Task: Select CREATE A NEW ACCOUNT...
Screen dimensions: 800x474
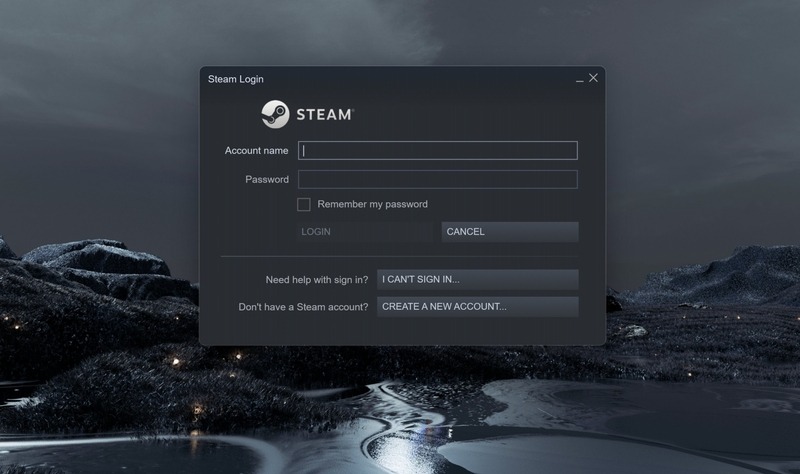Action: pyautogui.click(x=478, y=307)
